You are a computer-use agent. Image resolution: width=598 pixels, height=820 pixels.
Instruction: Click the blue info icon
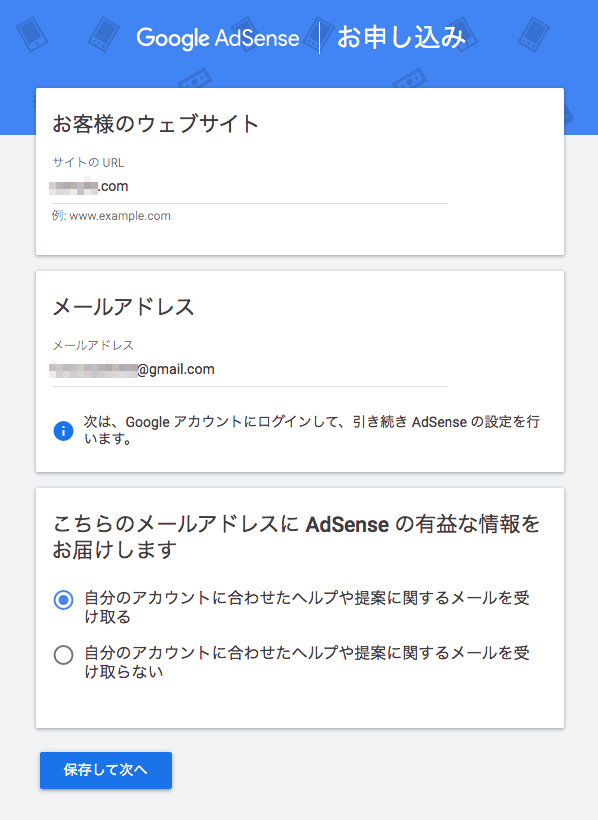tap(63, 431)
